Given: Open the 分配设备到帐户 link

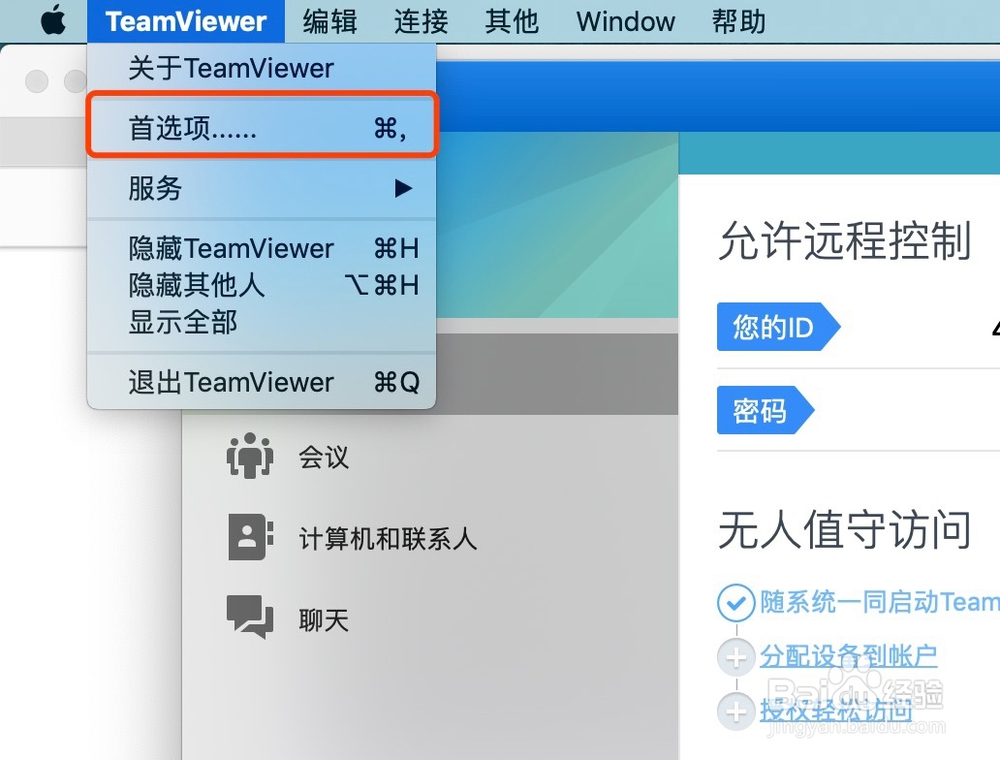Looking at the screenshot, I should point(848,656).
